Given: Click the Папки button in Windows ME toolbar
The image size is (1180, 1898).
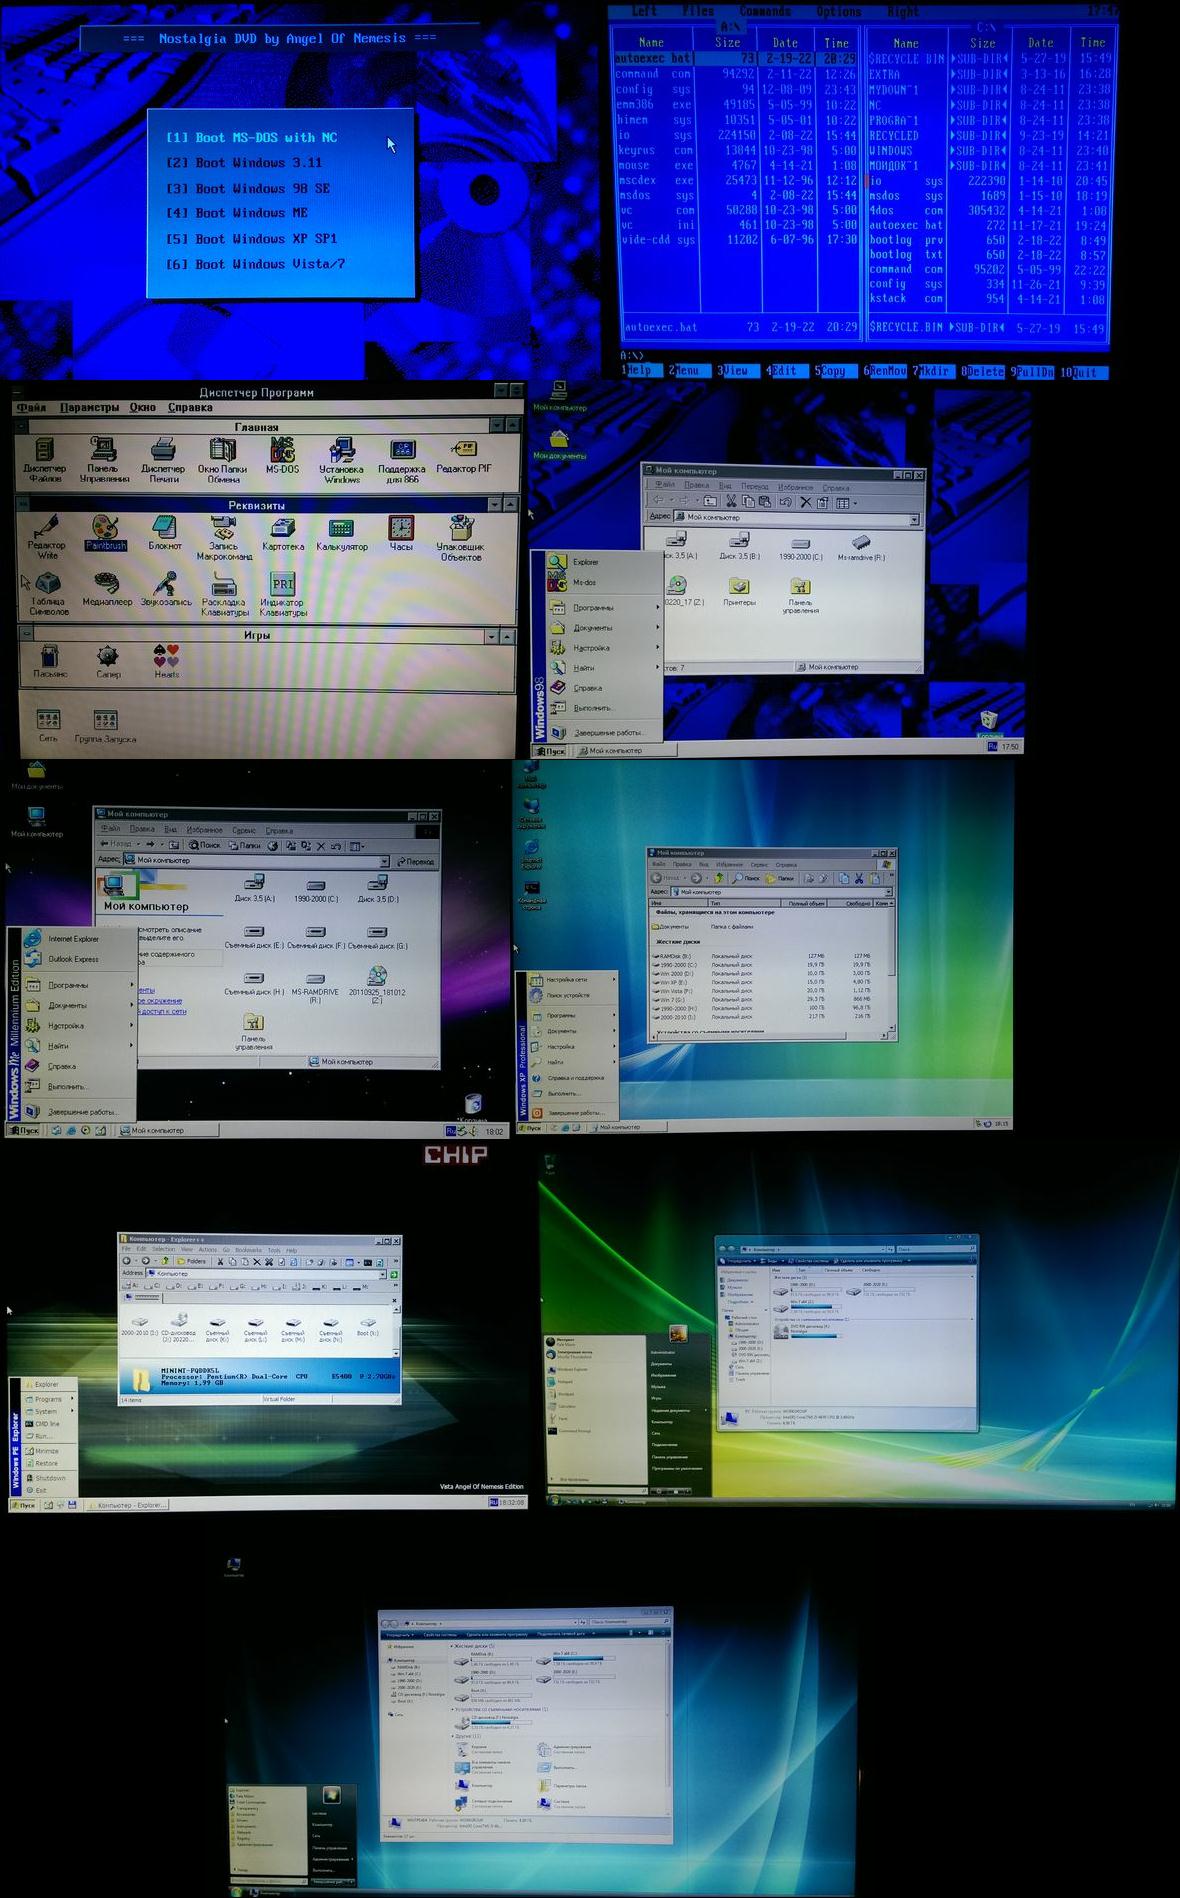Looking at the screenshot, I should (x=245, y=845).
